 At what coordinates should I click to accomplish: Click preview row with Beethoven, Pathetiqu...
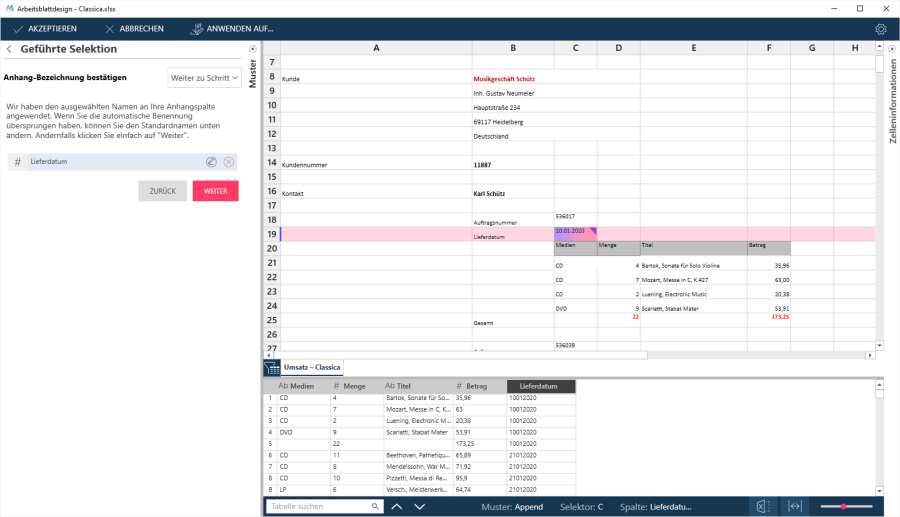419,455
